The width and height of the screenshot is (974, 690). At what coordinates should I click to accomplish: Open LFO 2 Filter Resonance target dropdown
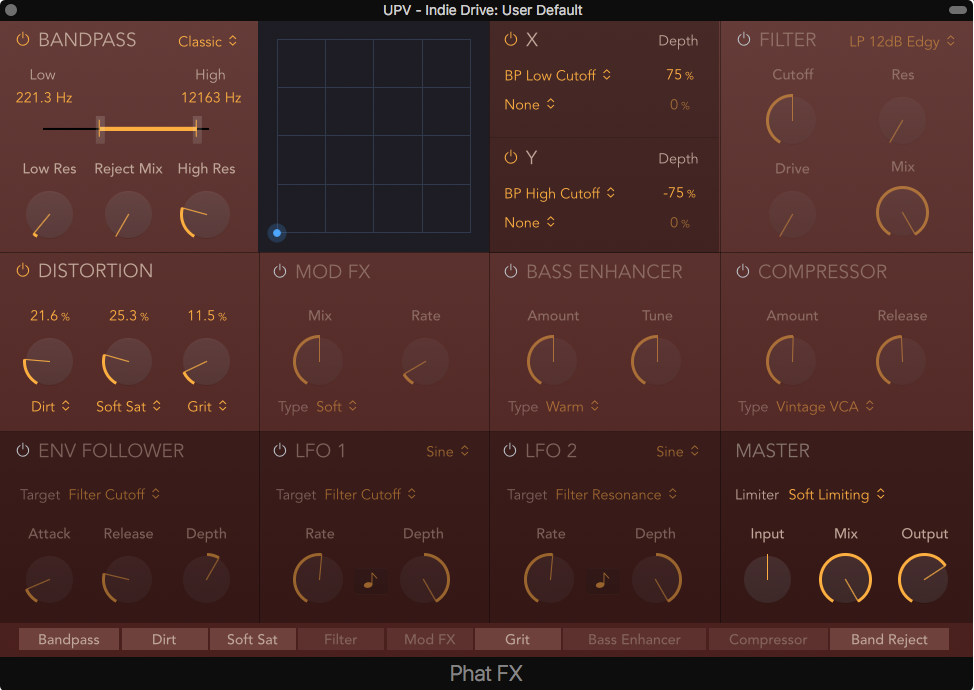616,494
